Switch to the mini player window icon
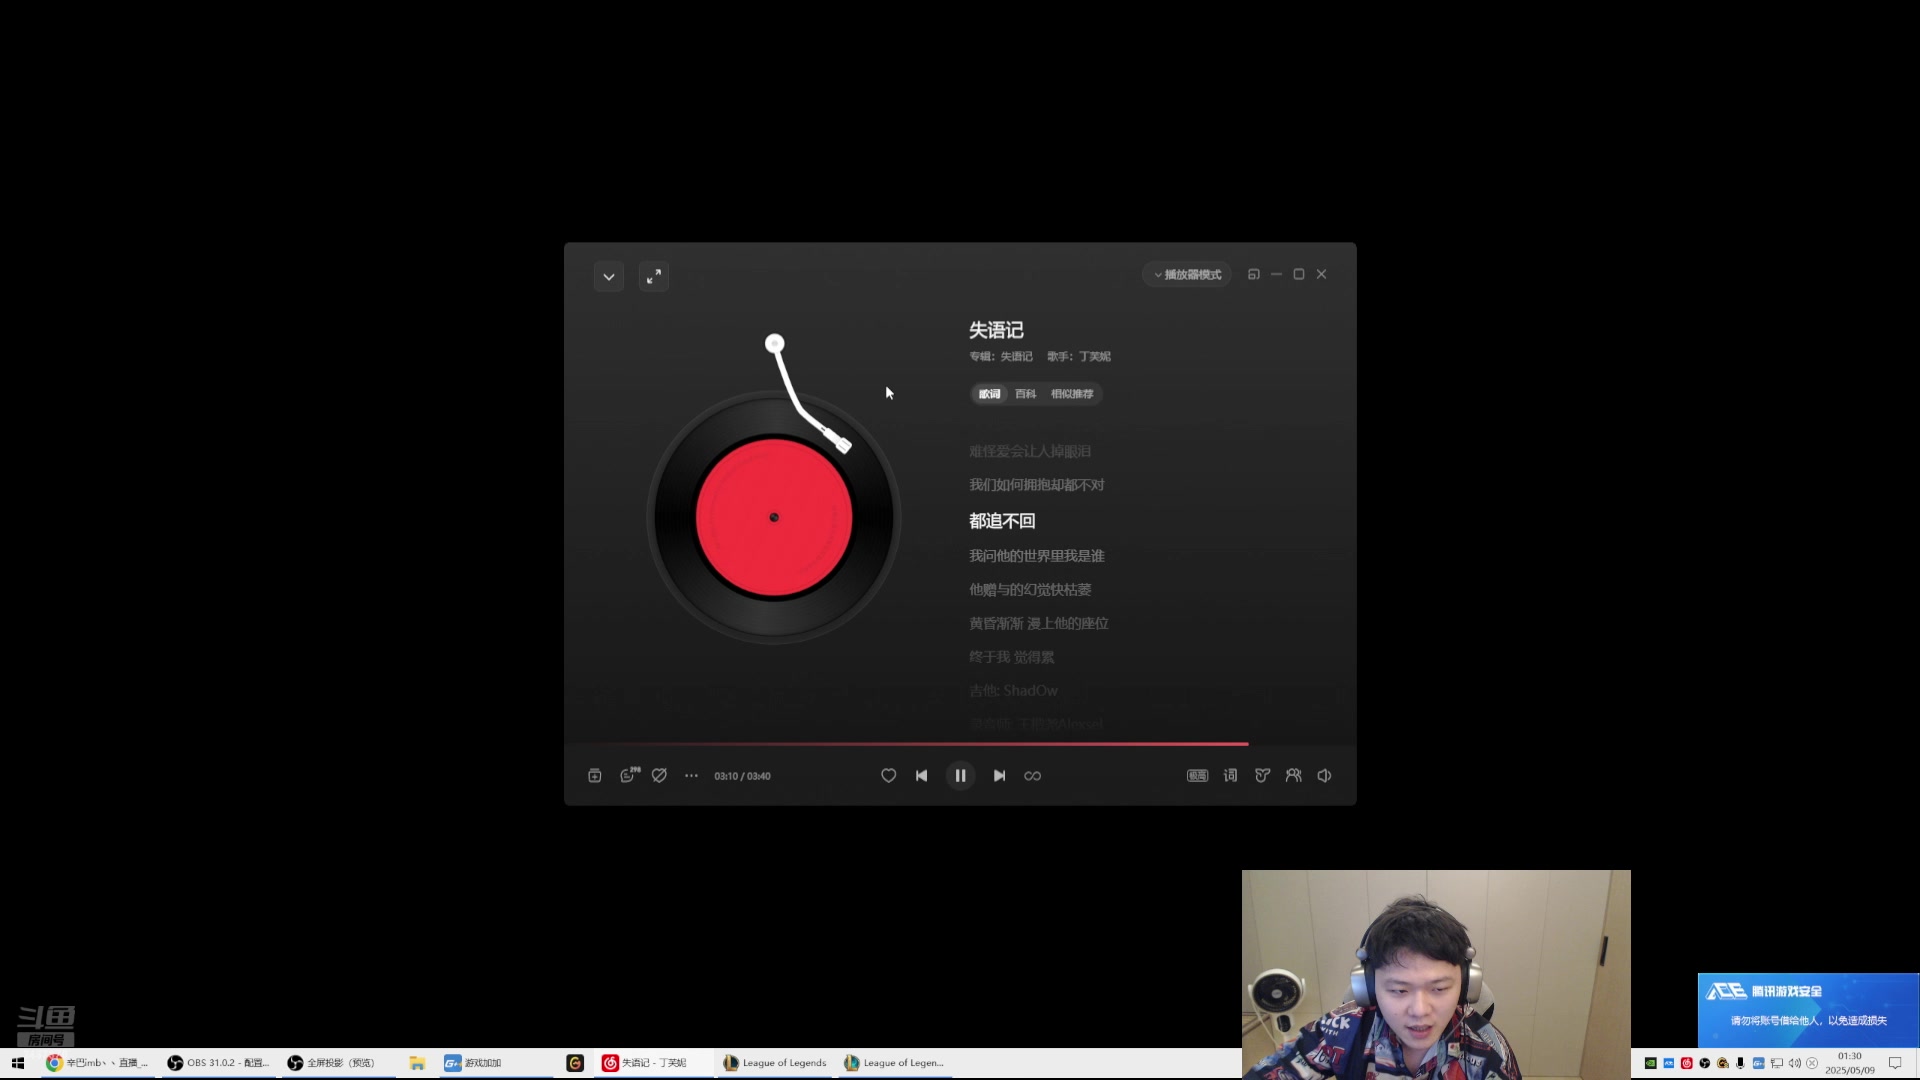This screenshot has width=1920, height=1080. (x=1253, y=274)
